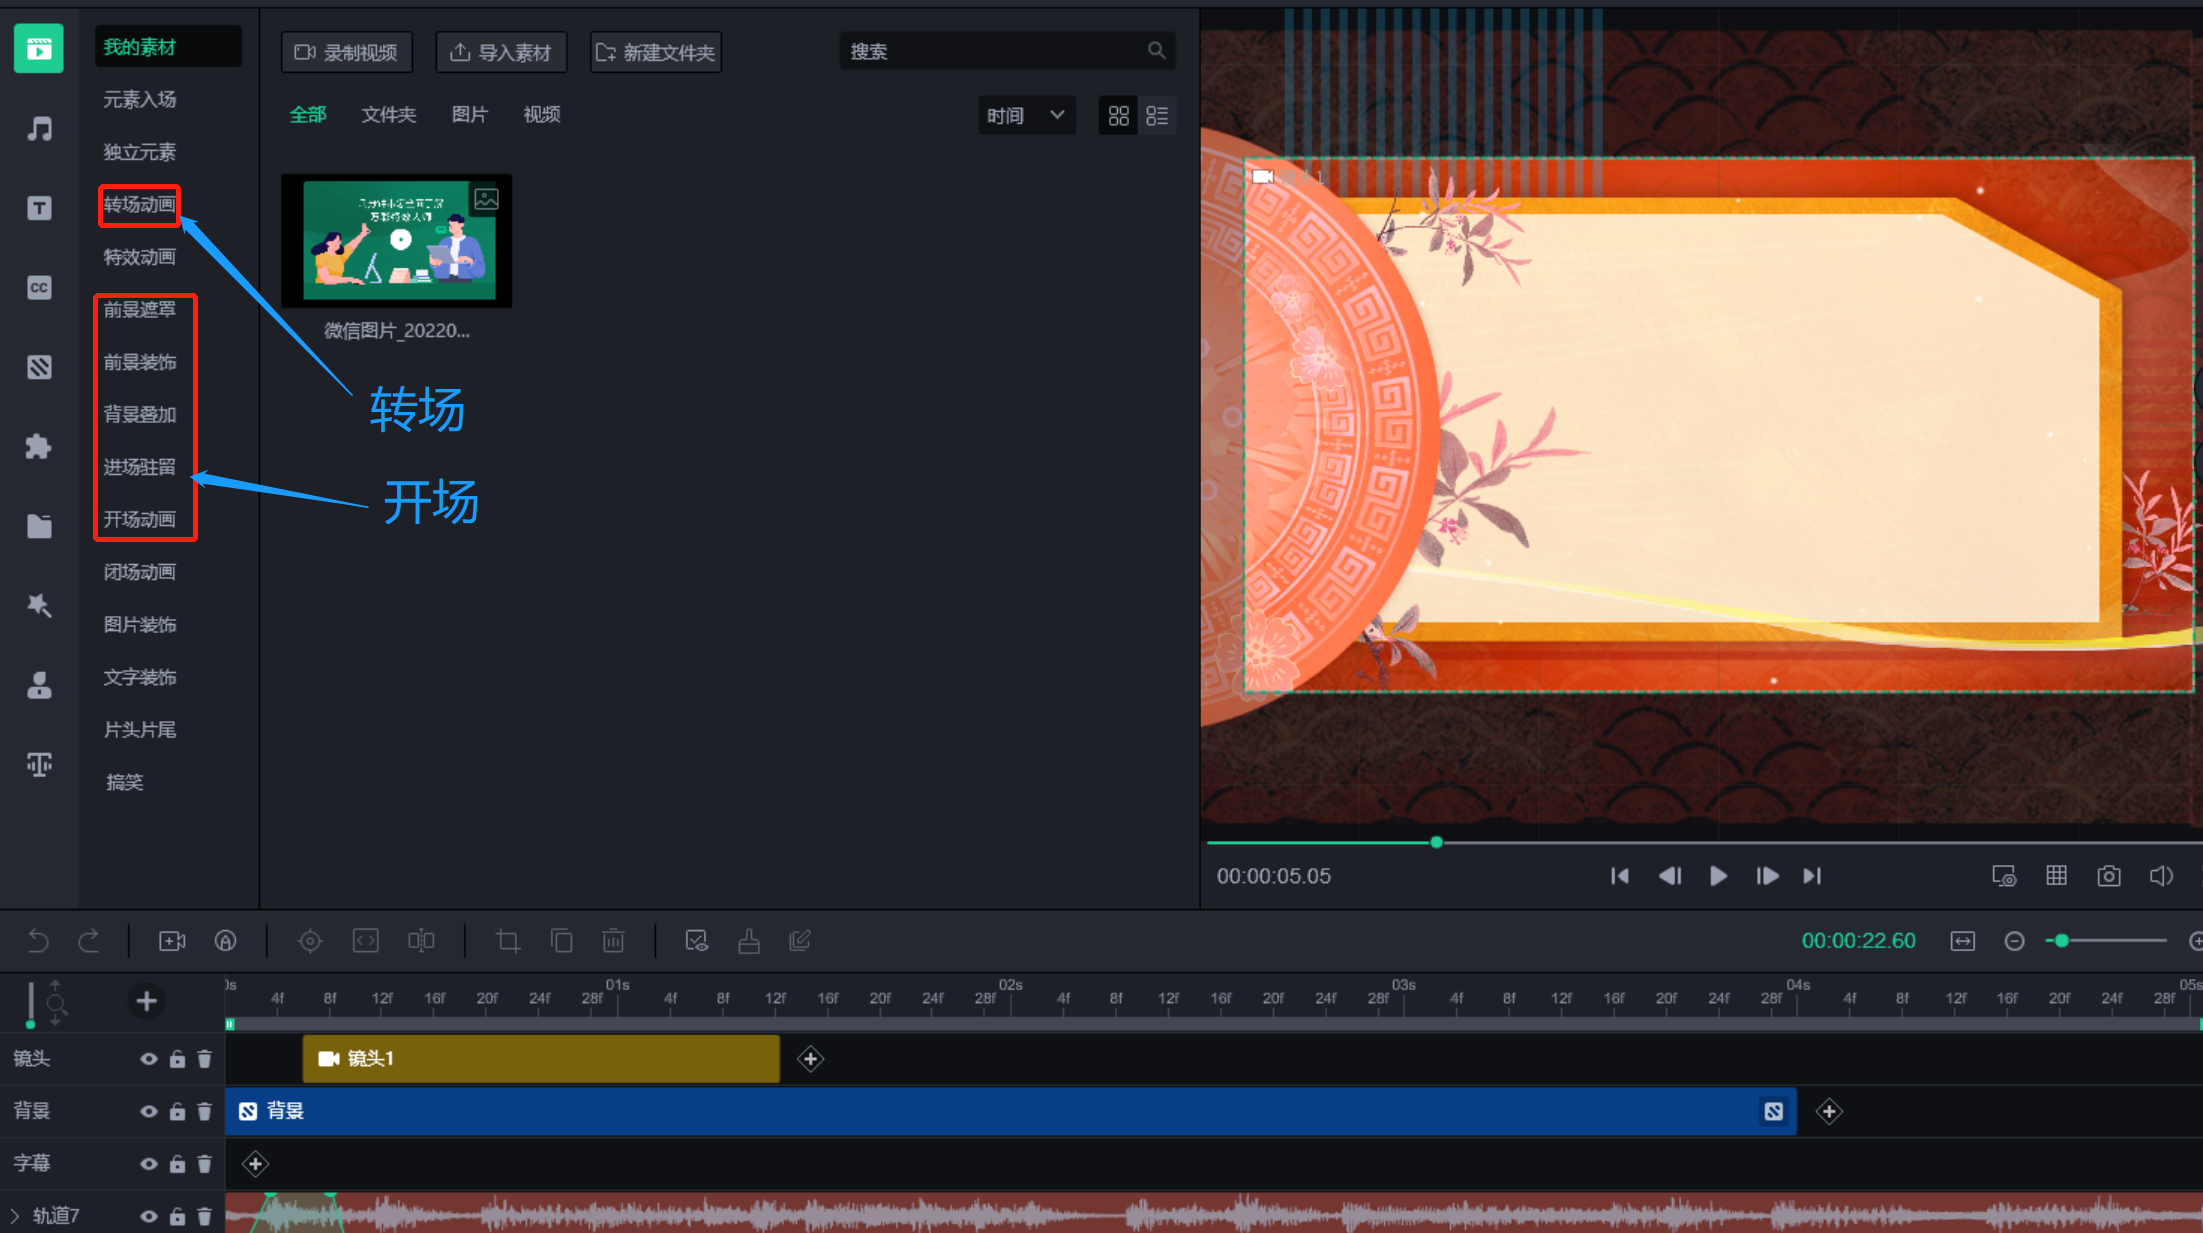Zoom out the timeline with minus icon
The image size is (2203, 1233).
click(2015, 941)
